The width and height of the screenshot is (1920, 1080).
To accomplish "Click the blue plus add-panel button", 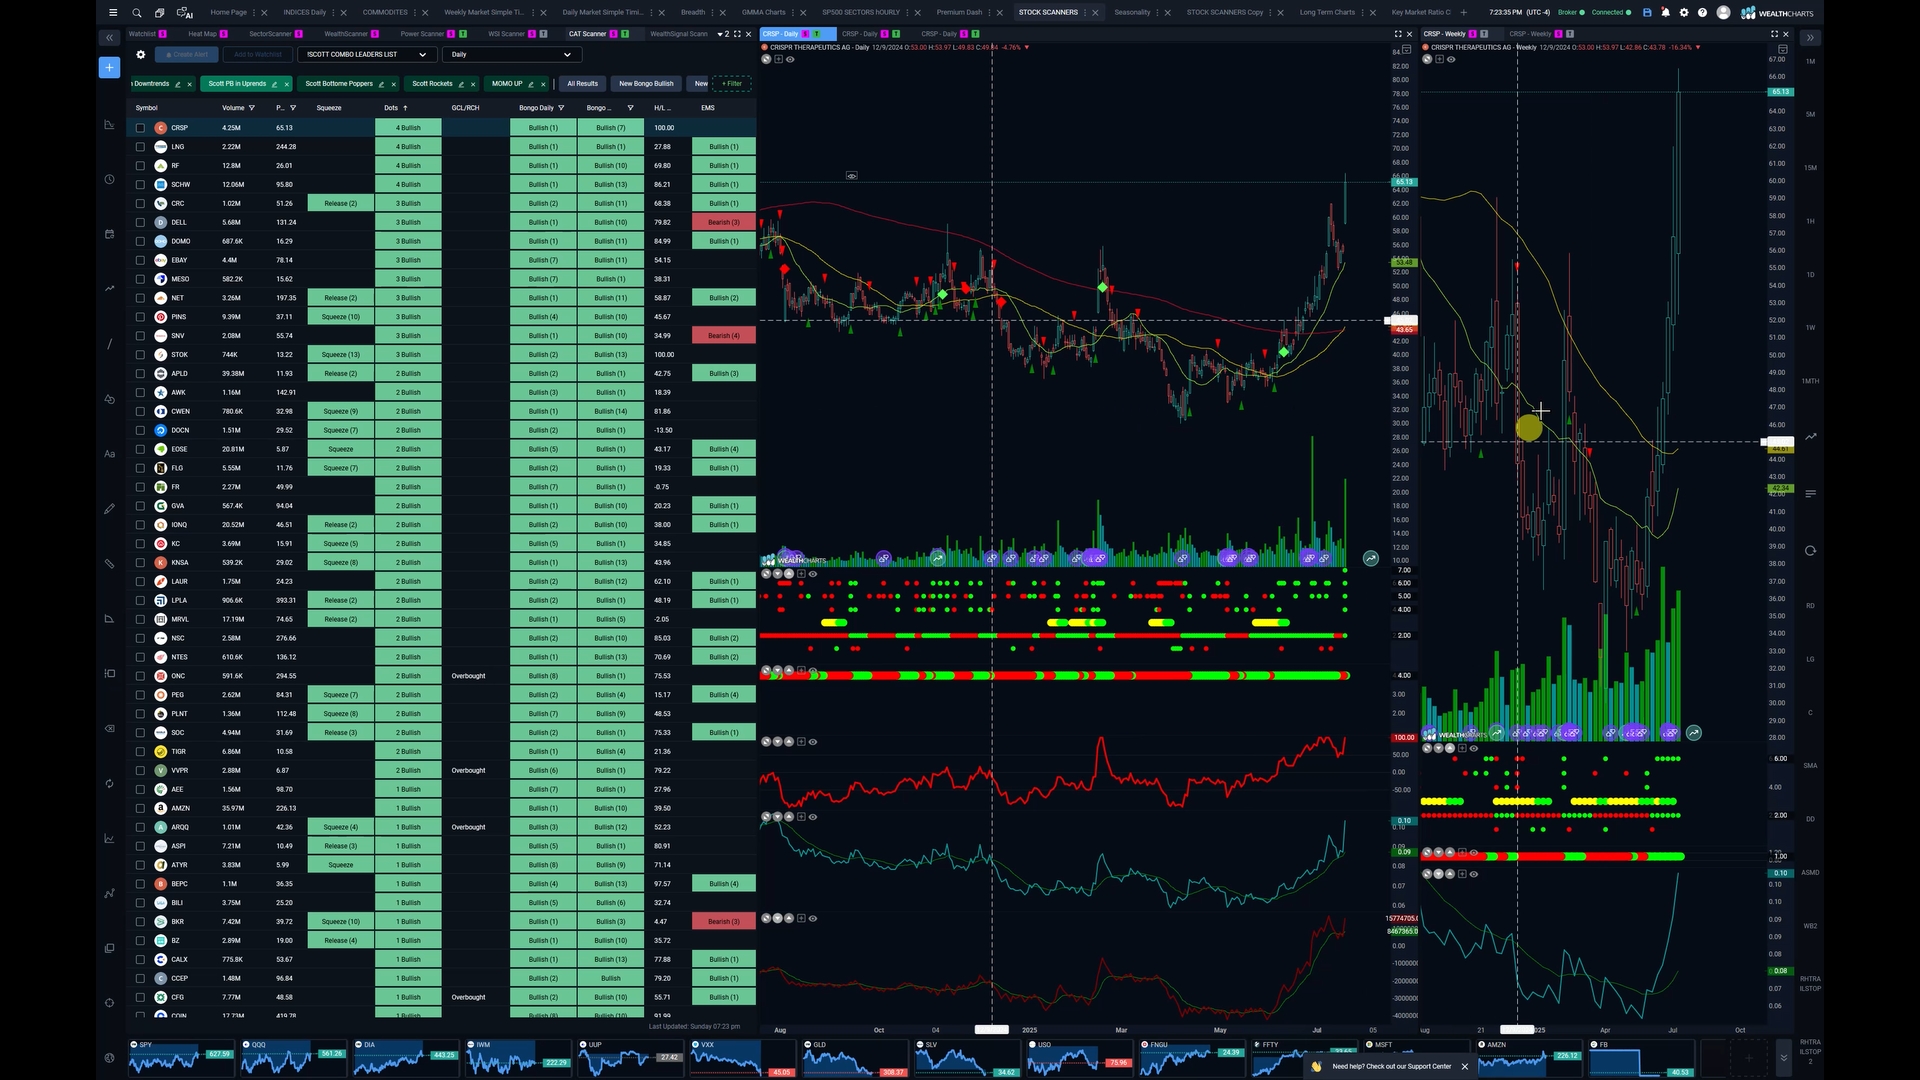I will 109,67.
